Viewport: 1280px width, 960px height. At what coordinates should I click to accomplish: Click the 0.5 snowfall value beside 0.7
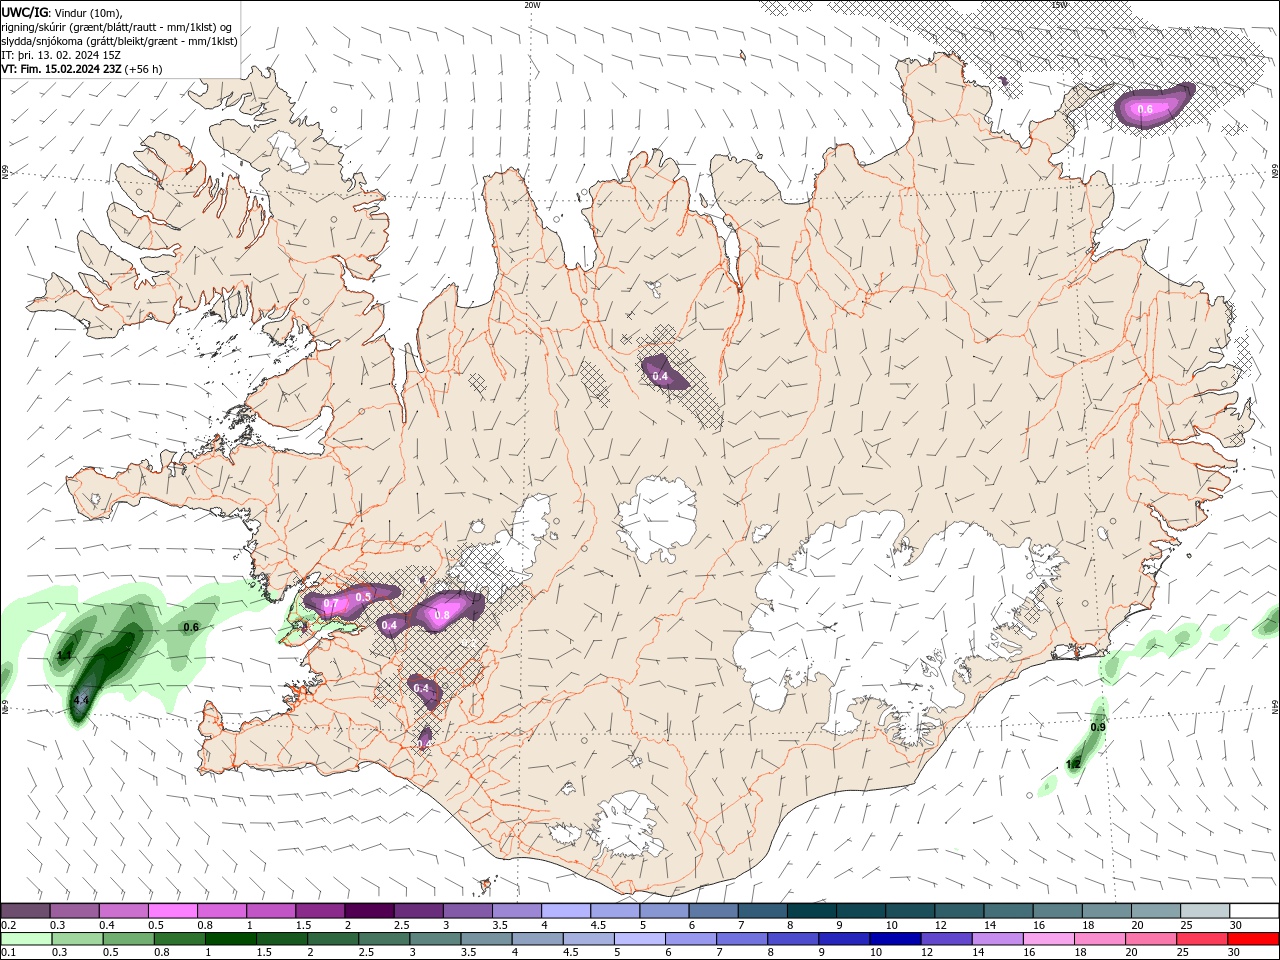pos(363,597)
